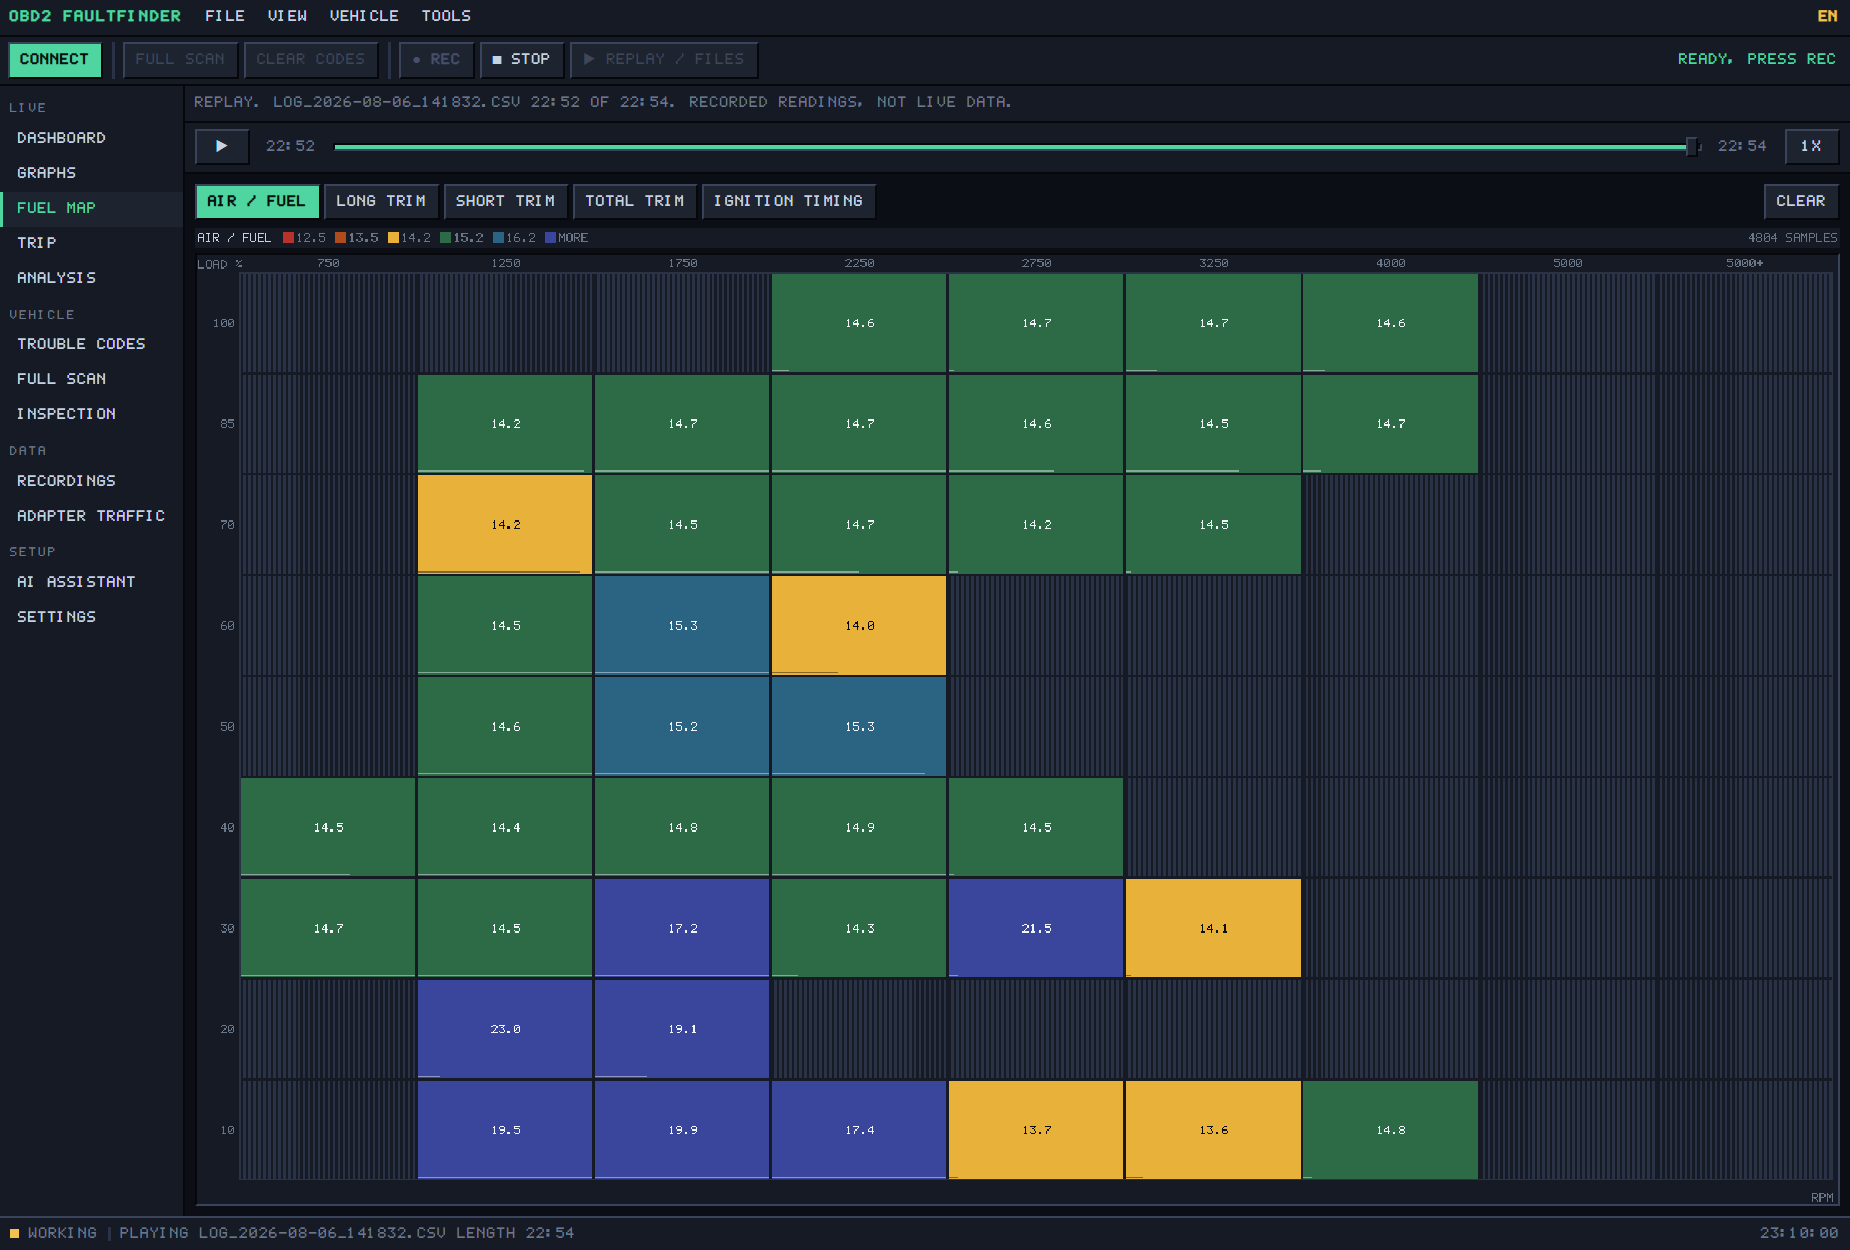This screenshot has height=1250, width=1850.
Task: Open the AI Assistant
Action: pyautogui.click(x=91, y=582)
